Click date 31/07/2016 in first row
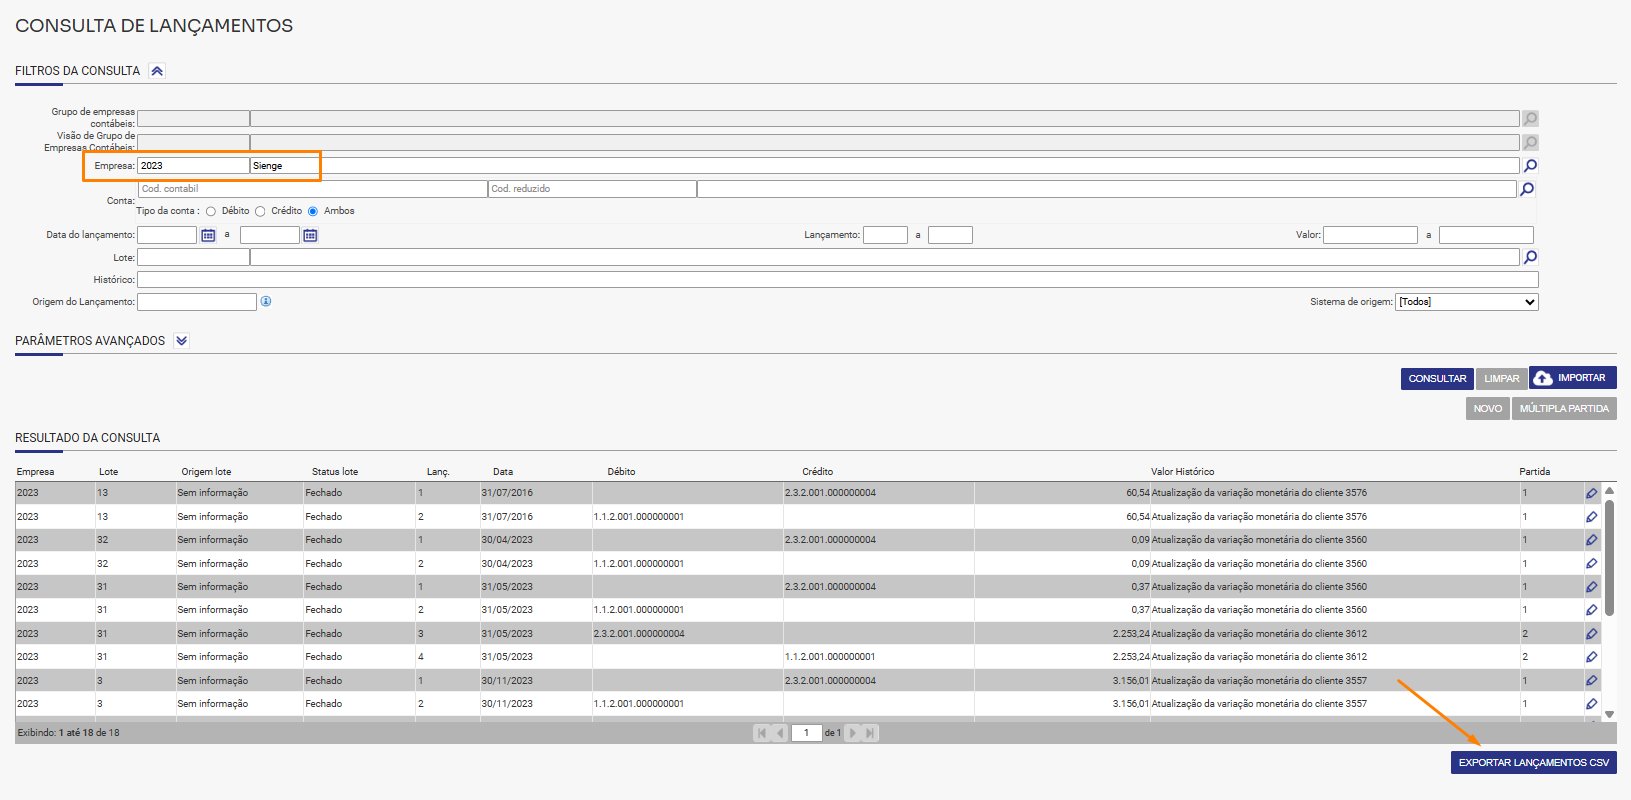Screen dimensions: 1631x800 [x=507, y=493]
